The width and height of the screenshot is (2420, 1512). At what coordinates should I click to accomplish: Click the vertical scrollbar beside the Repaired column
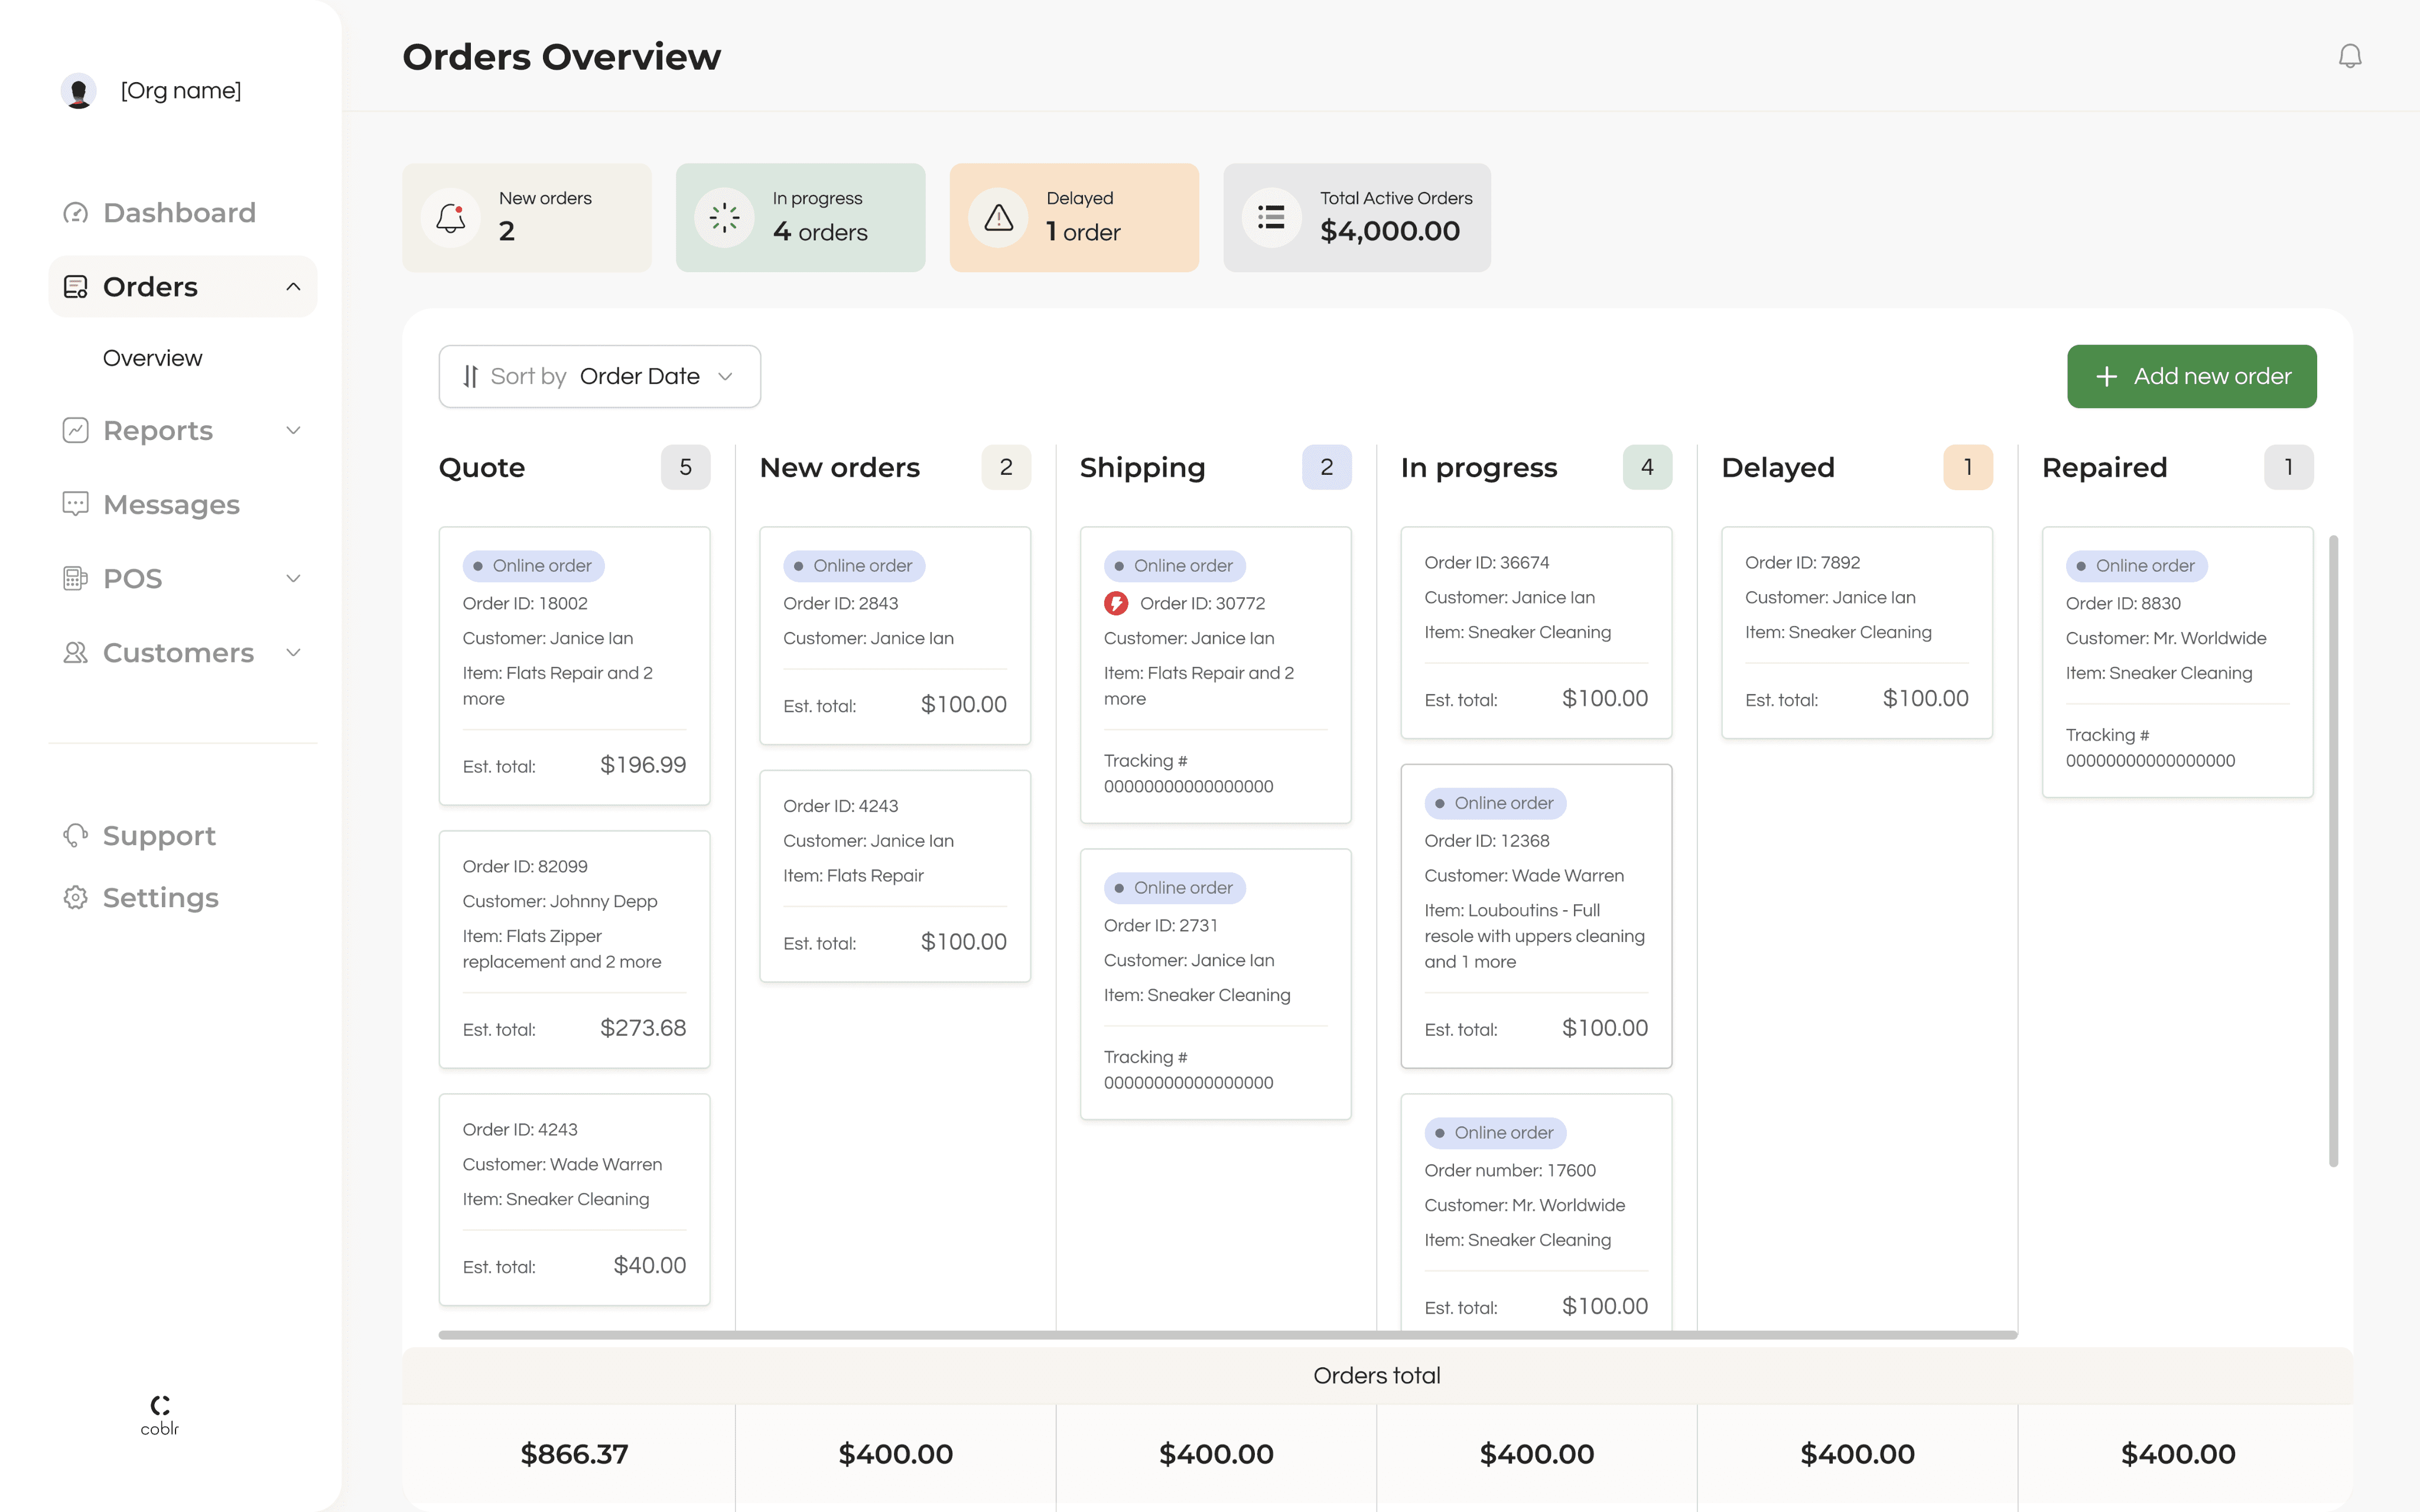(x=2333, y=850)
